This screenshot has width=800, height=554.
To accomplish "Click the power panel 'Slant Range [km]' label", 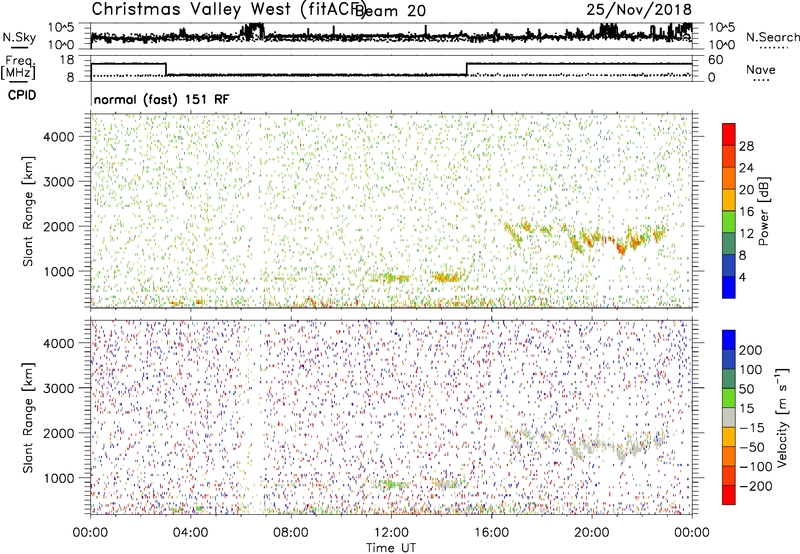I will [x=28, y=211].
